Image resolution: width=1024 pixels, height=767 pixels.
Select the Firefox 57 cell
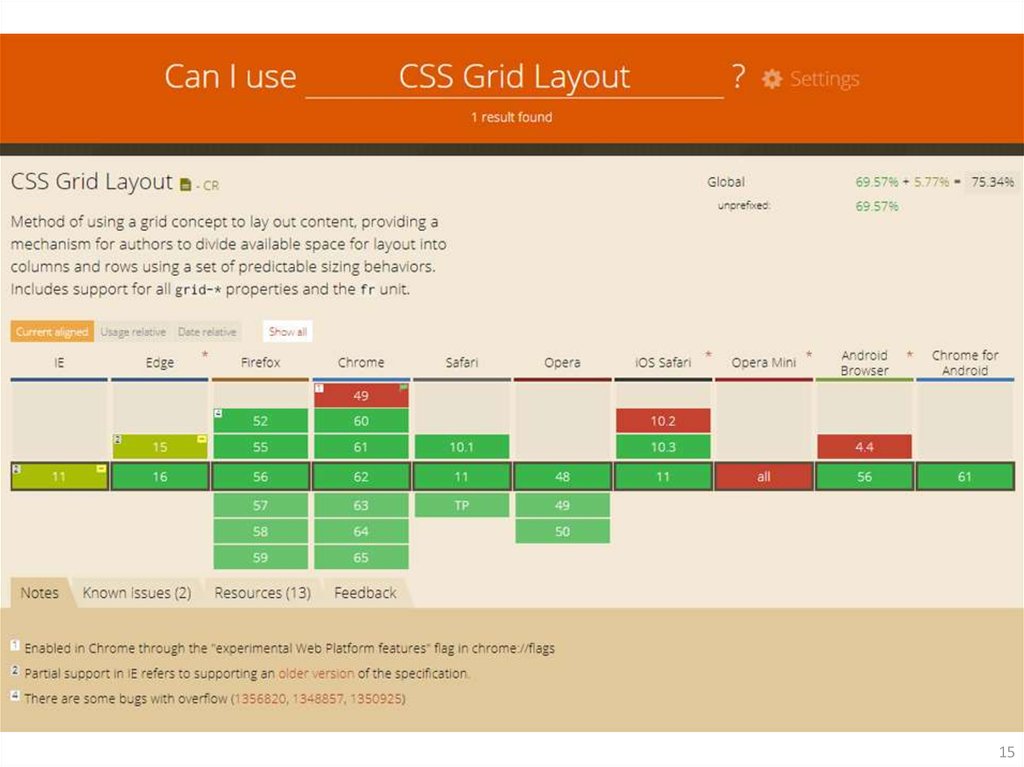(x=261, y=505)
